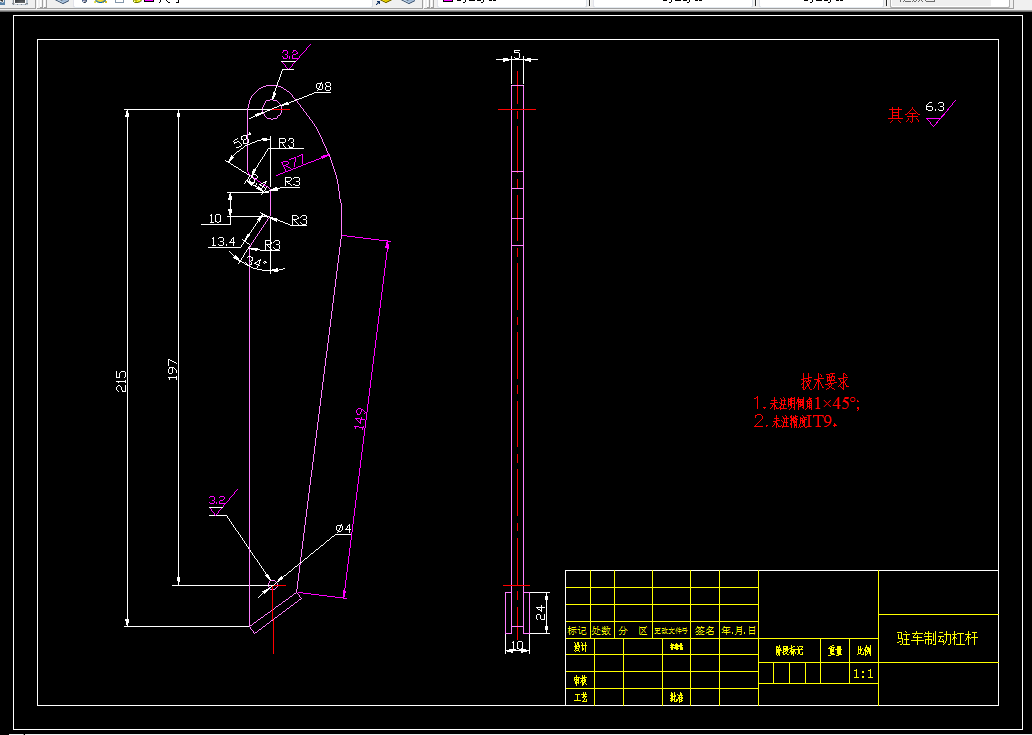Viewport: 1032px width, 735px height.
Task: Select the 58° angle dimension
Action: (x=242, y=141)
